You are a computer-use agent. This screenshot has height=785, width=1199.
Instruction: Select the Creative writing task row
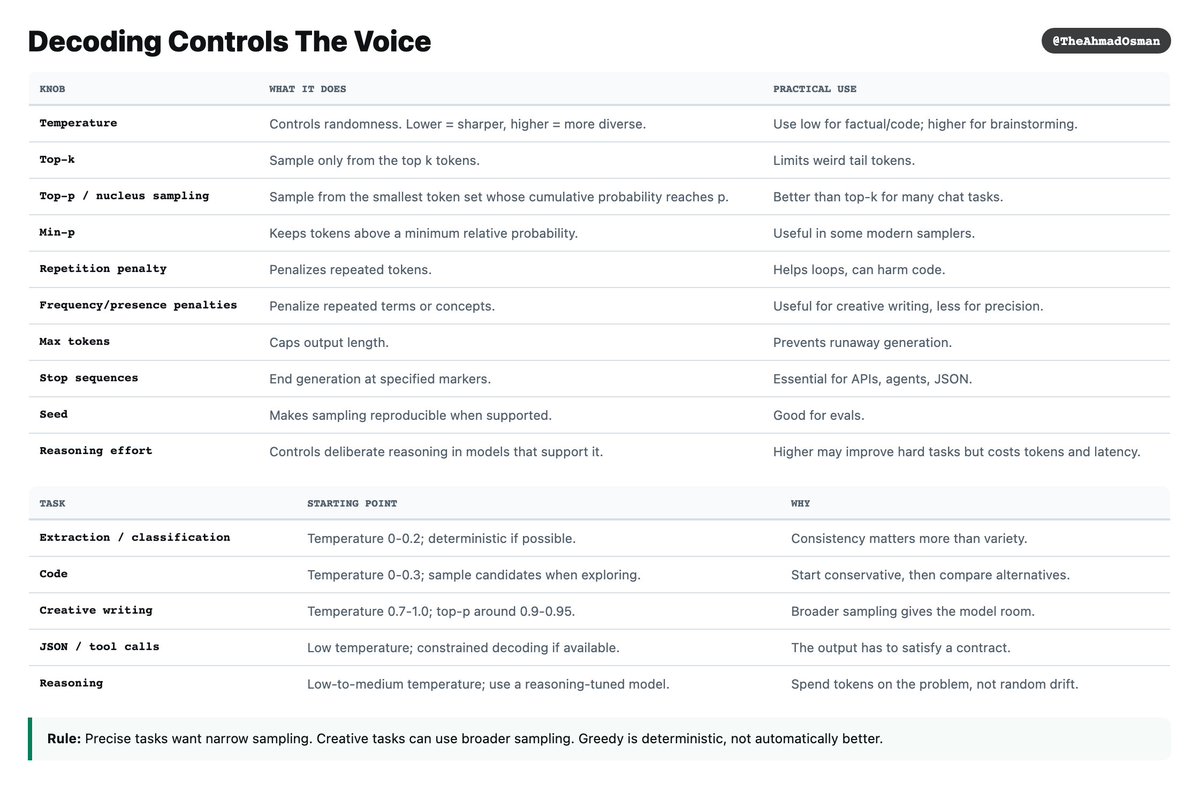(599, 611)
